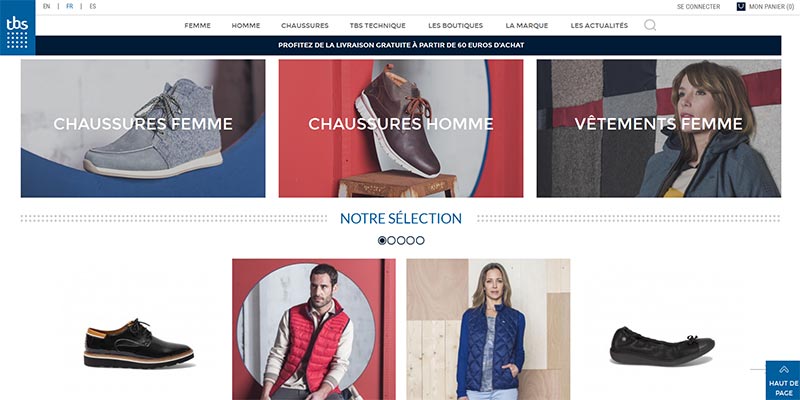The height and width of the screenshot is (400, 800).
Task: Switch language to EN
Action: [46, 7]
